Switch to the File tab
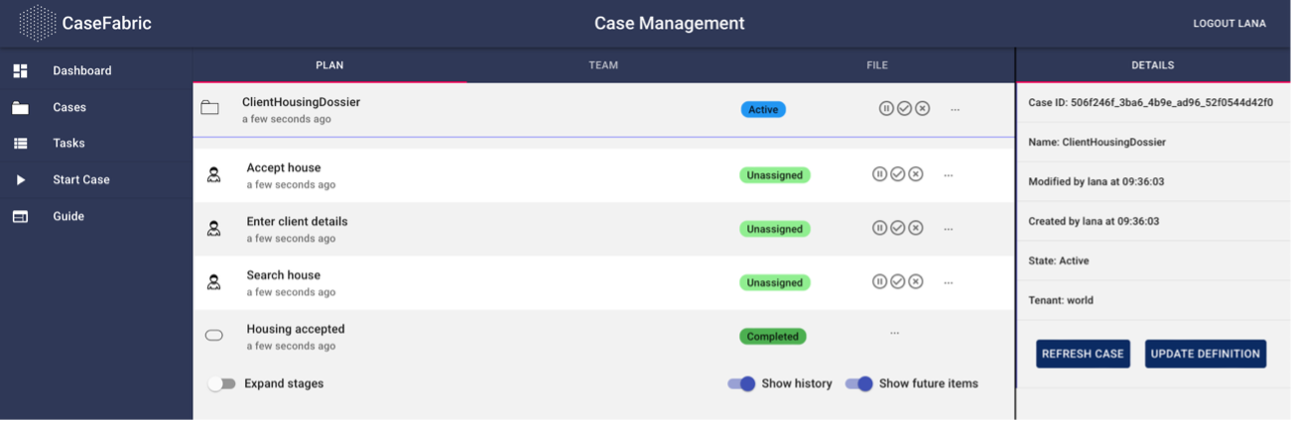Viewport: 1295px width, 424px height. click(877, 66)
